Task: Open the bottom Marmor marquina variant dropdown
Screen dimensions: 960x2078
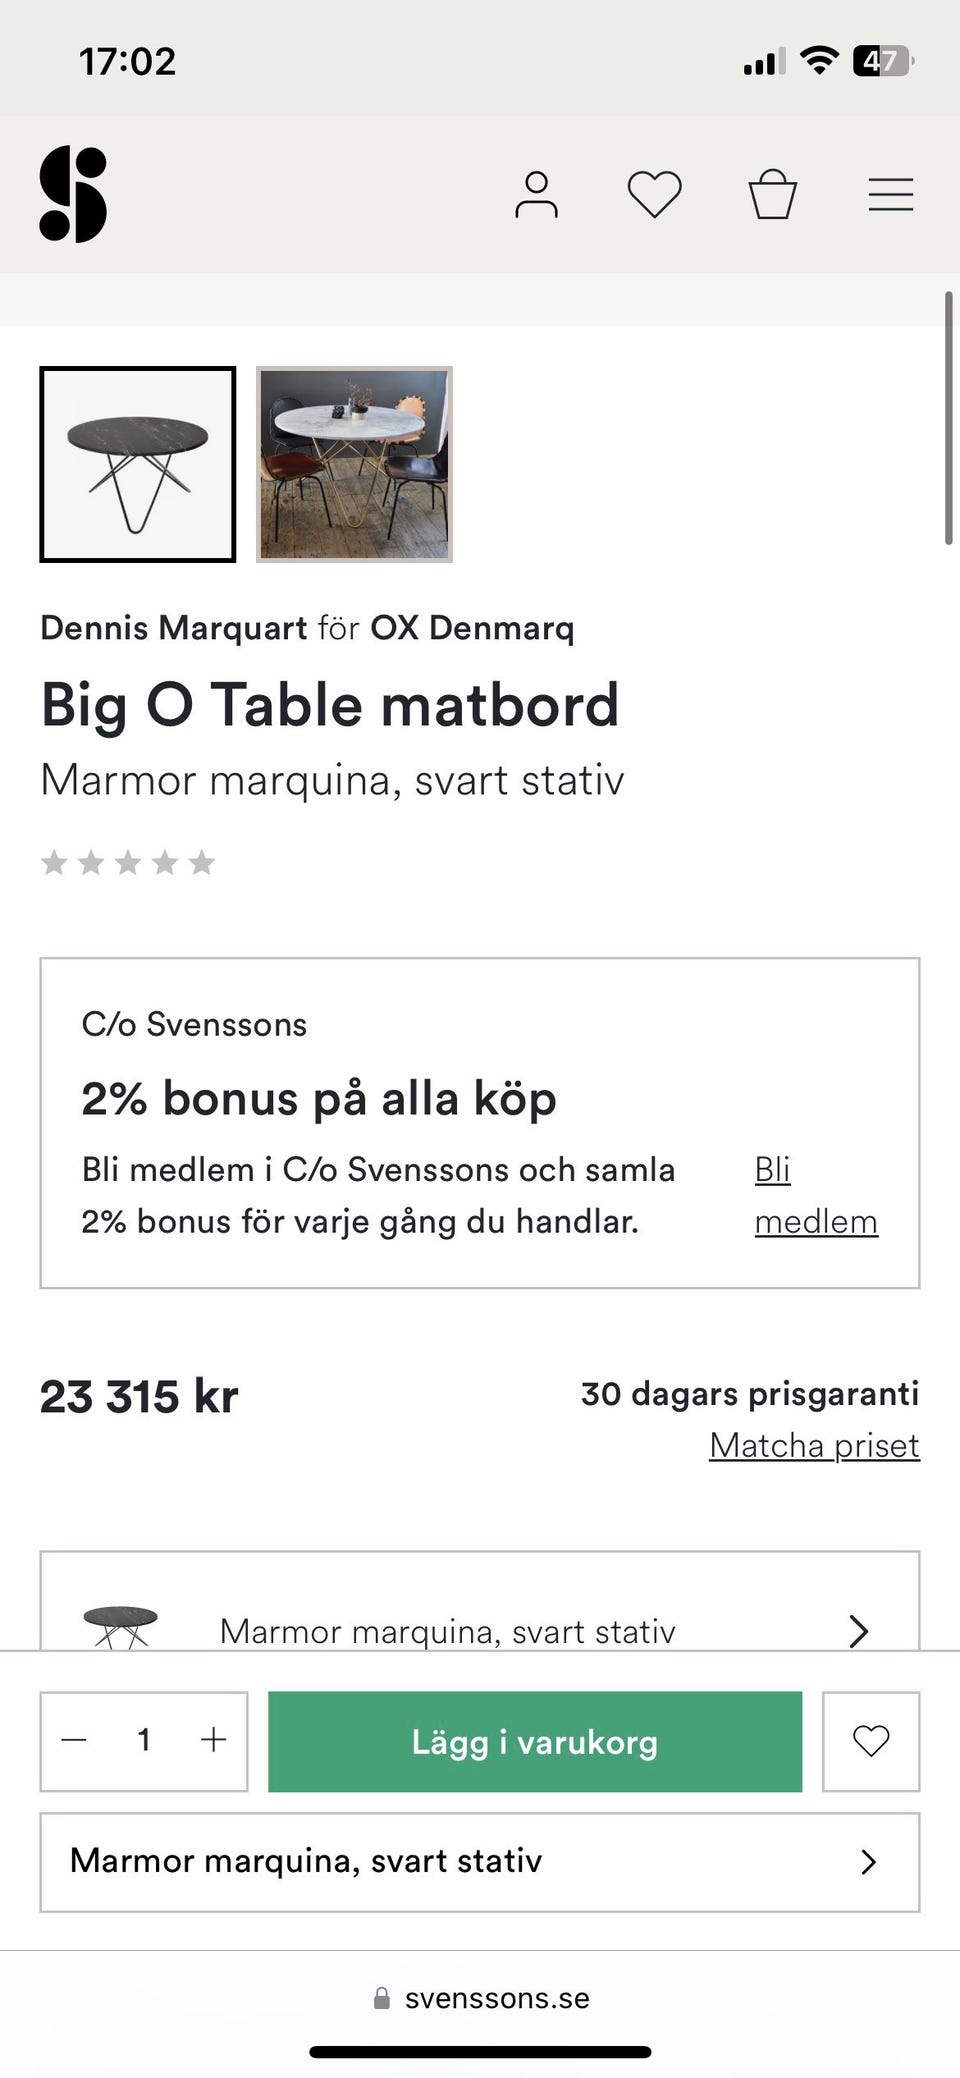Action: [480, 1861]
